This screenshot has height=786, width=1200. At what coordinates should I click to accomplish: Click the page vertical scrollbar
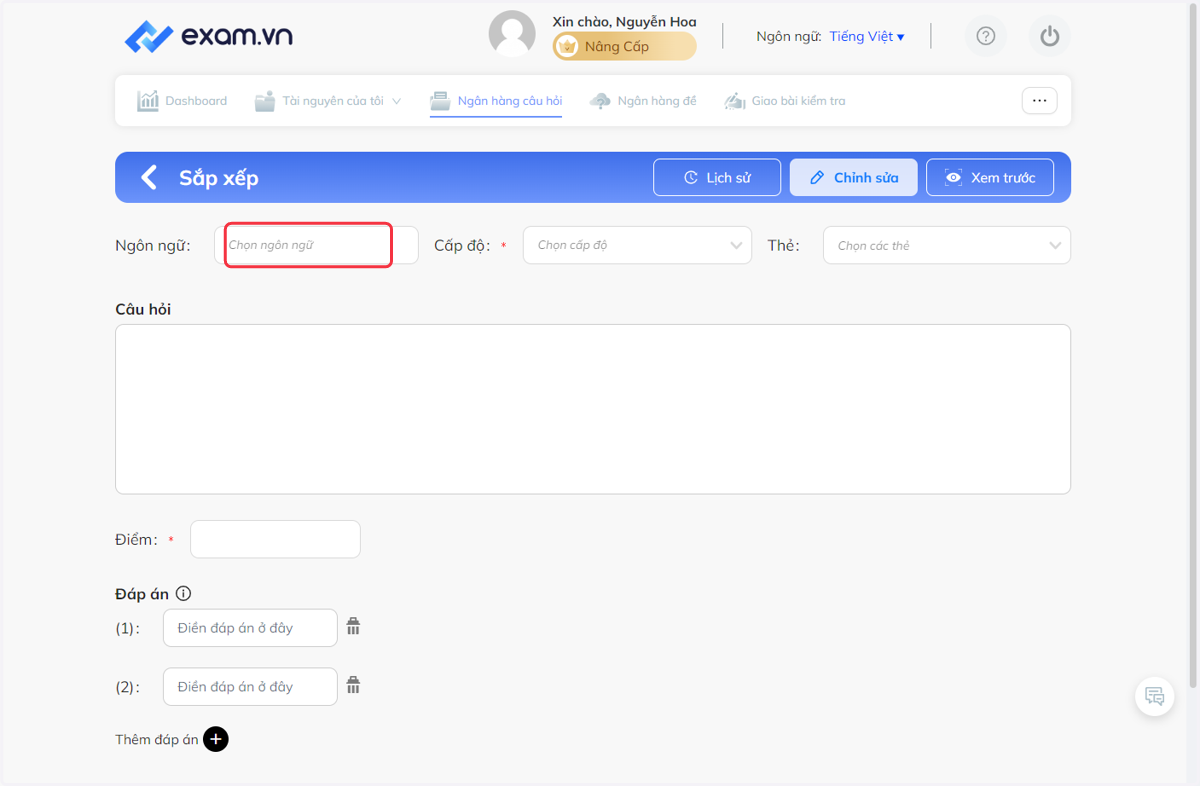pos(1193,345)
